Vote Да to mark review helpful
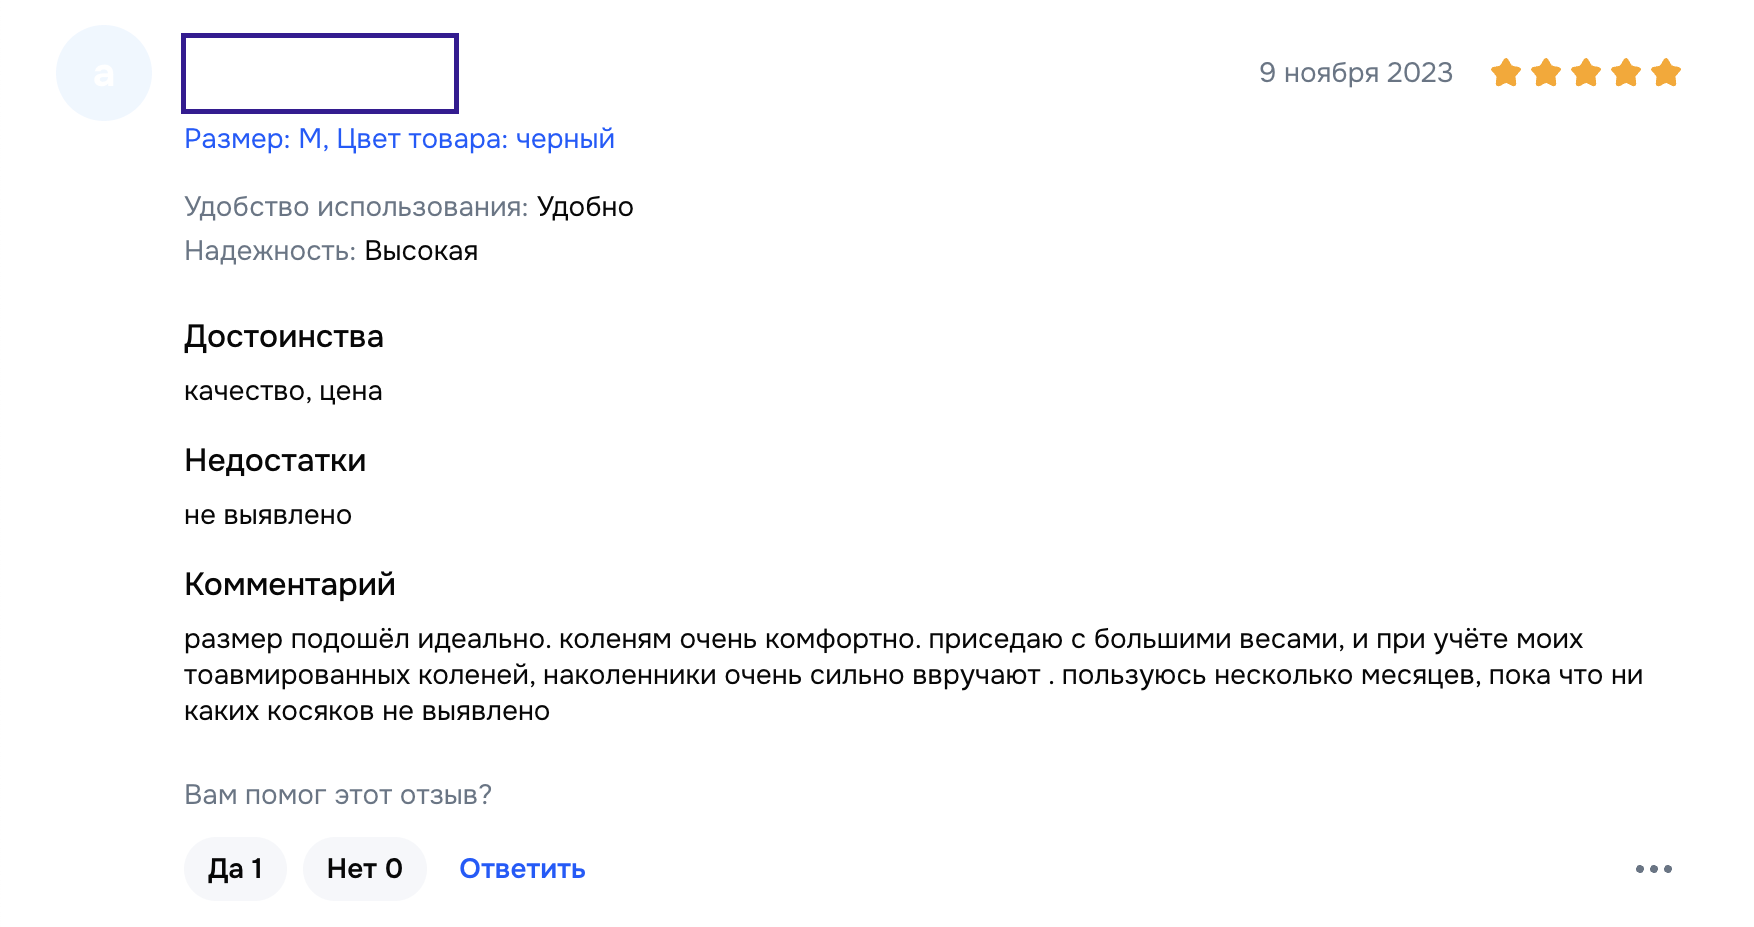Viewport: 1754px width, 927px height. coord(235,869)
